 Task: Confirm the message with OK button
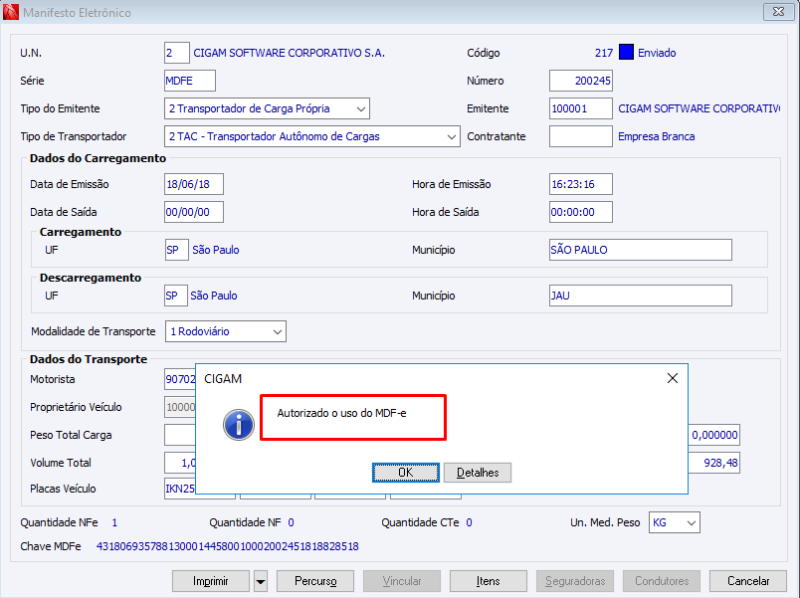click(406, 472)
